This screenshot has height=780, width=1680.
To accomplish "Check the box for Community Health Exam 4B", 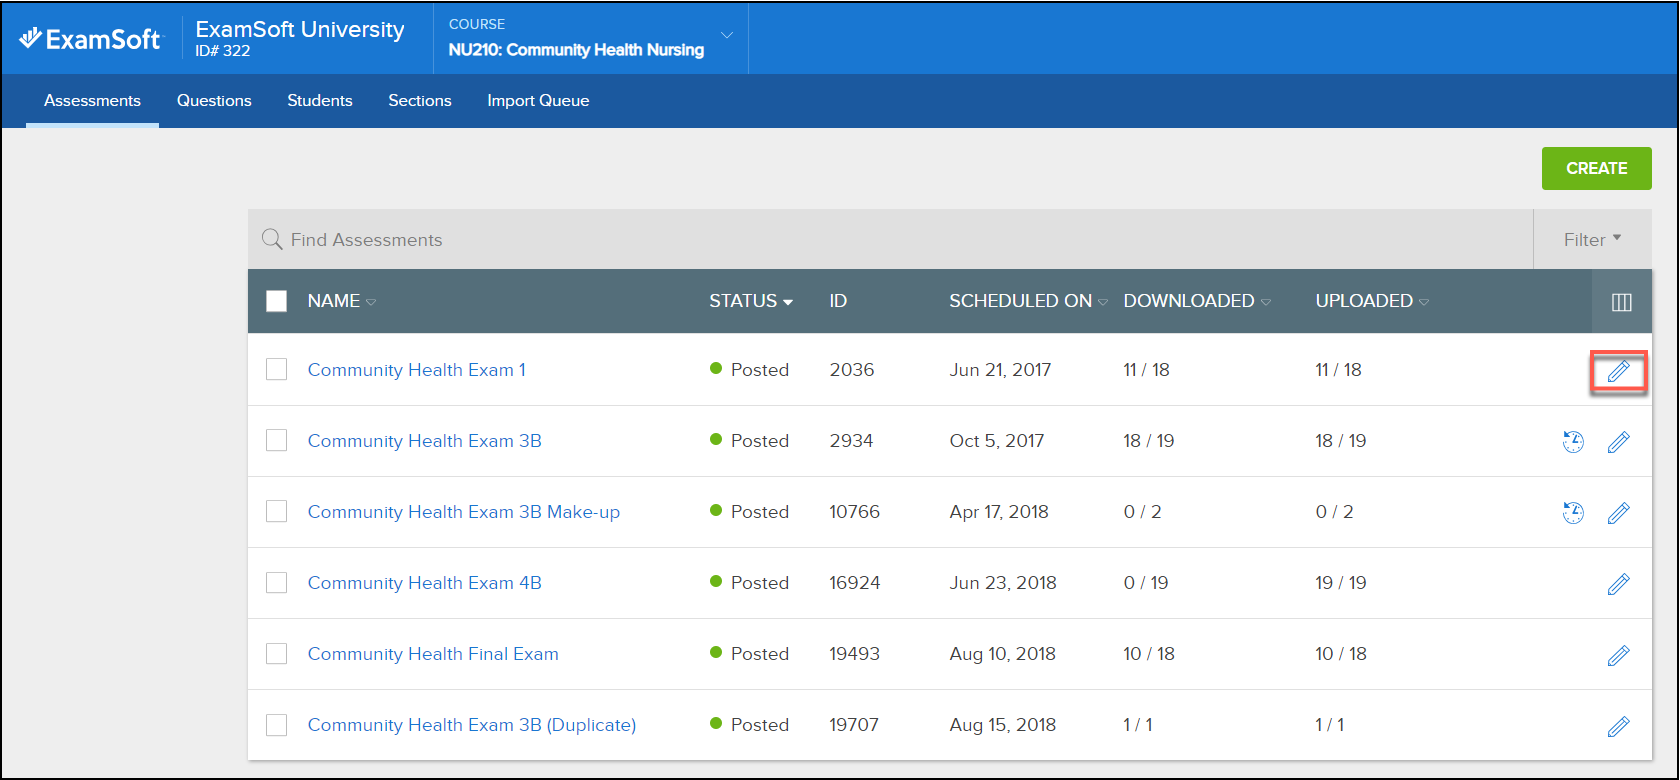I will click(x=277, y=582).
